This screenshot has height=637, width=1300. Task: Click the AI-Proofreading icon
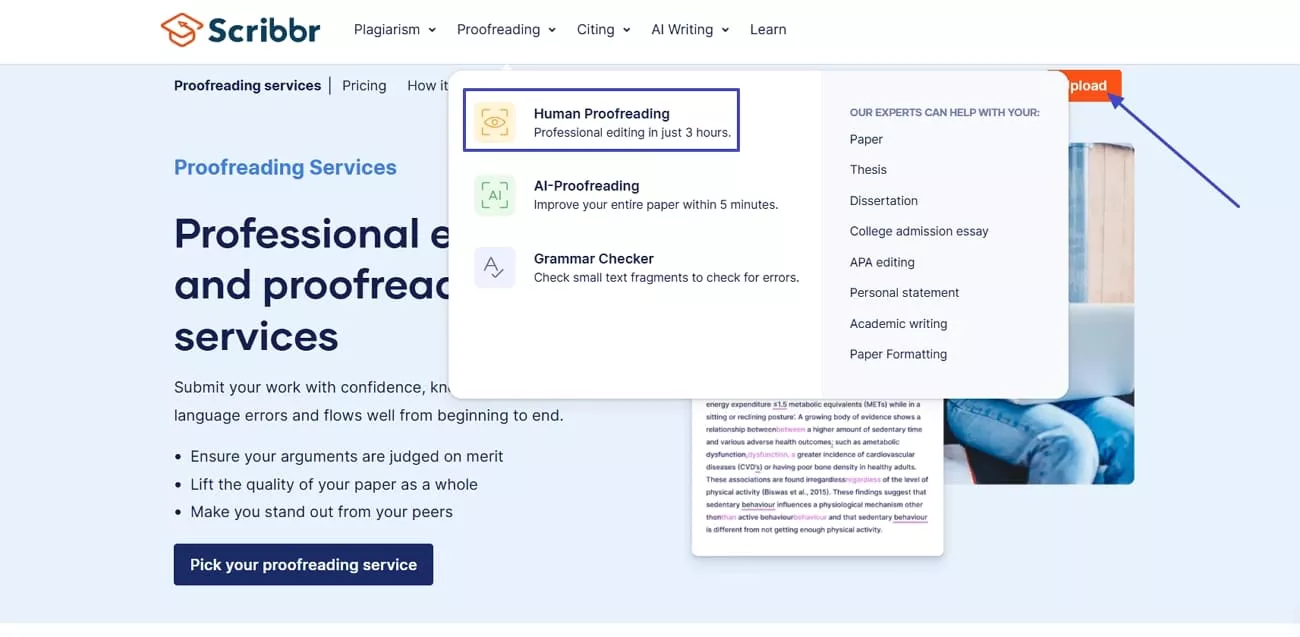coord(494,194)
